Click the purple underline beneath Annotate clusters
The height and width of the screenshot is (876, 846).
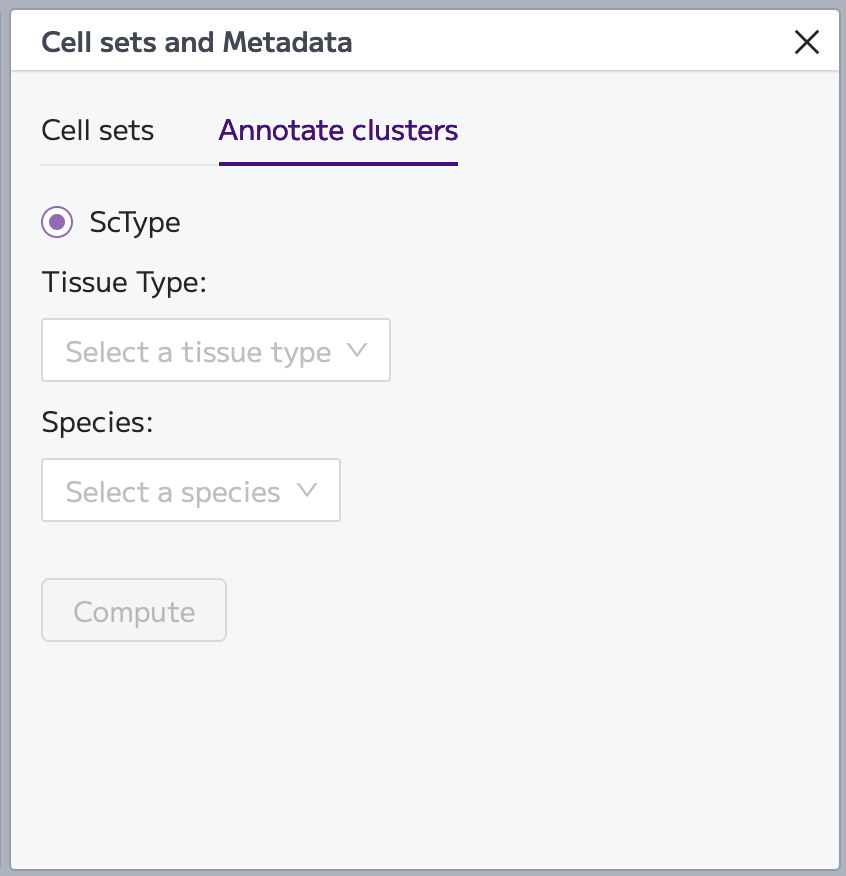click(339, 164)
